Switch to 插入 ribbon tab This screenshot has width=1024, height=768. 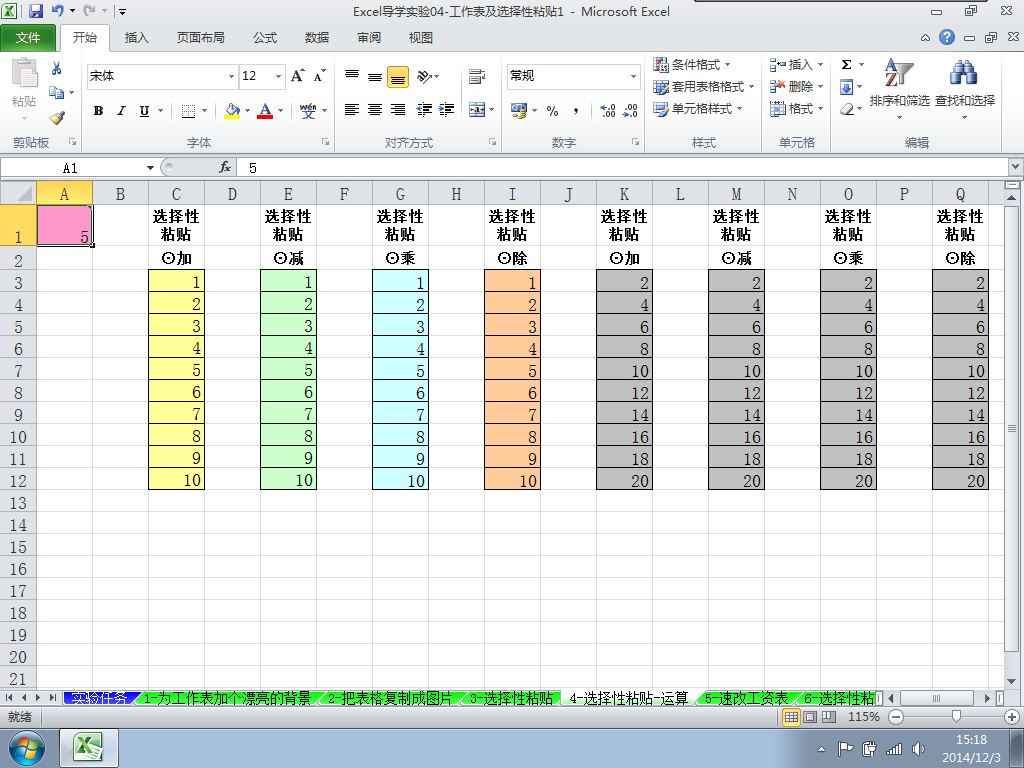[136, 38]
